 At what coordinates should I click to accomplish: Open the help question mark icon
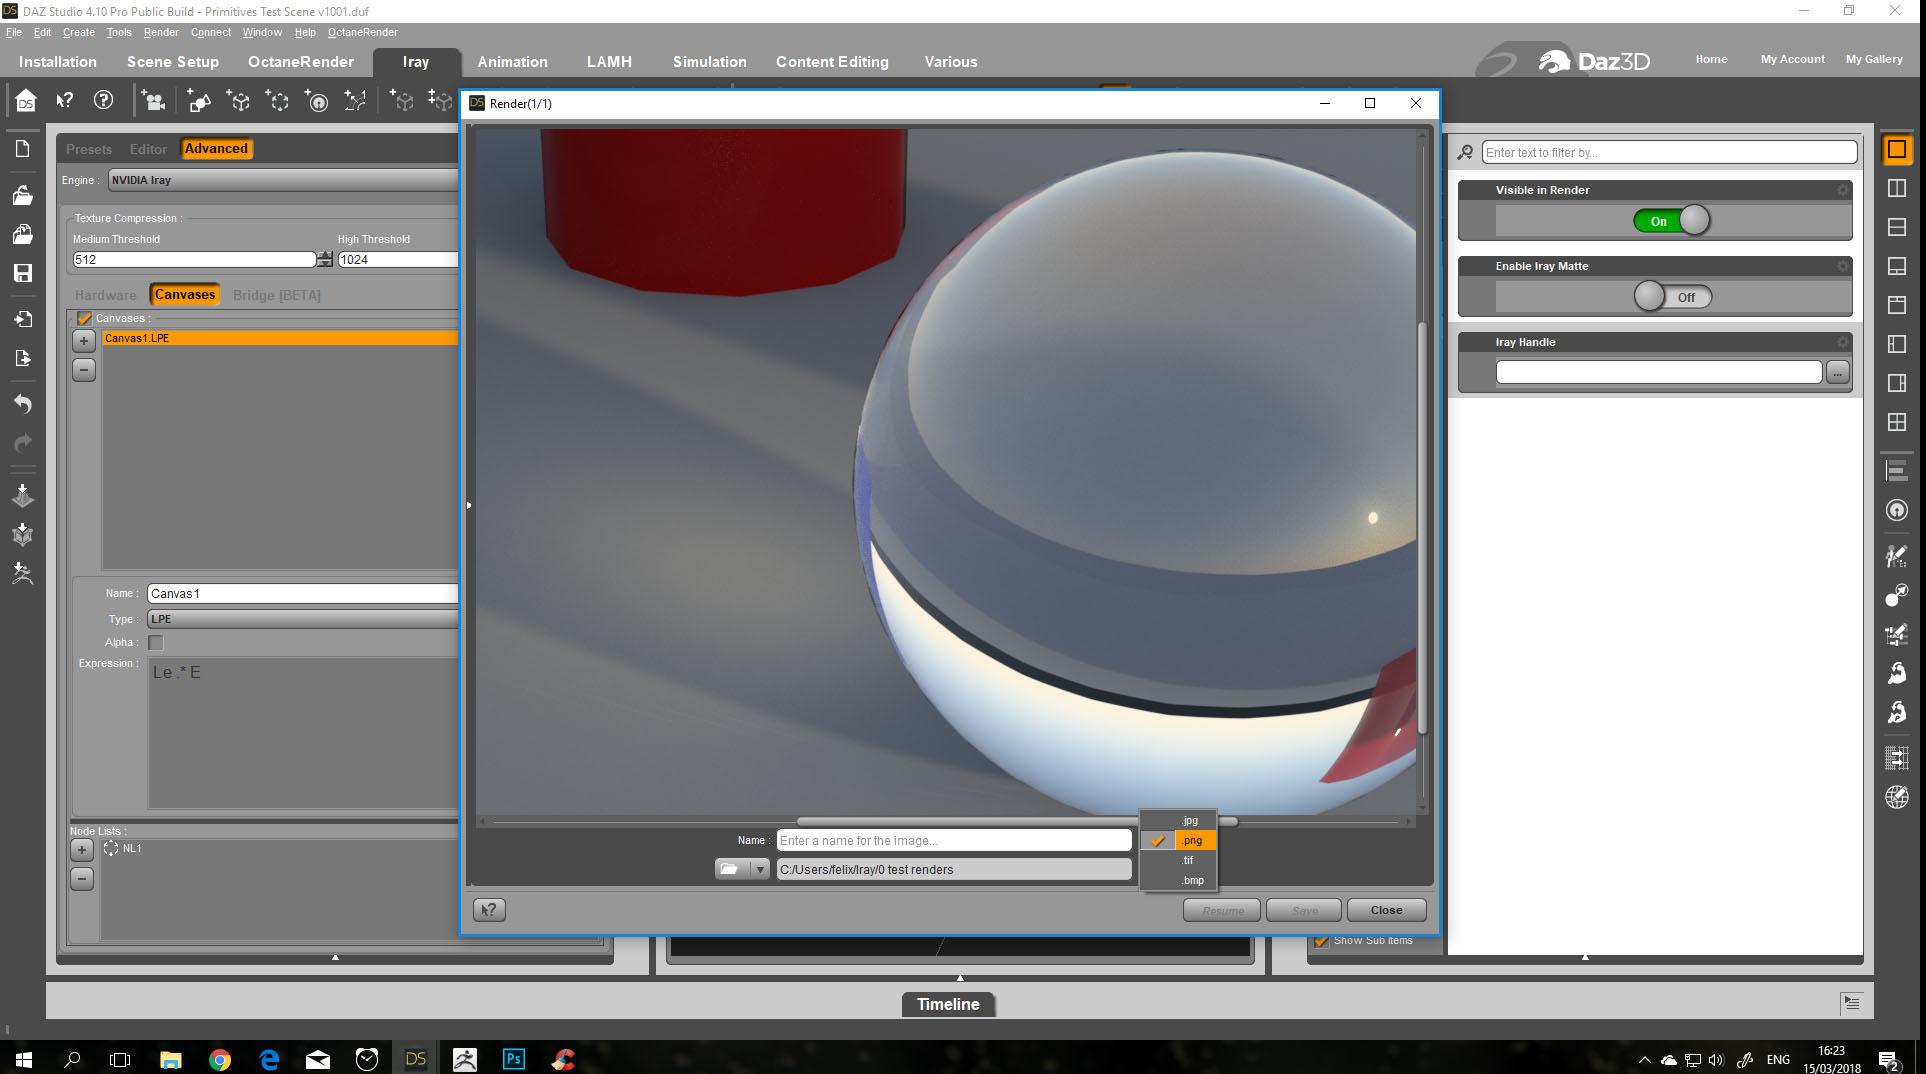103,100
